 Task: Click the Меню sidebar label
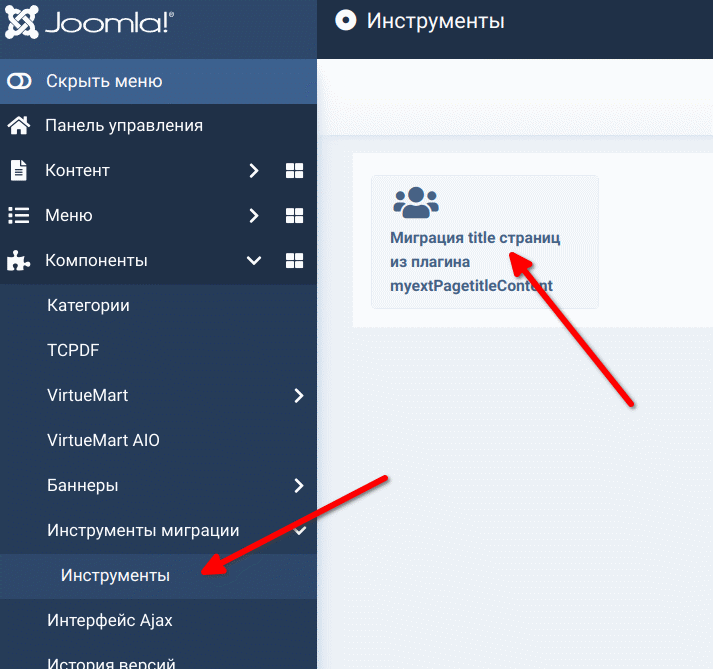pyautogui.click(x=69, y=216)
